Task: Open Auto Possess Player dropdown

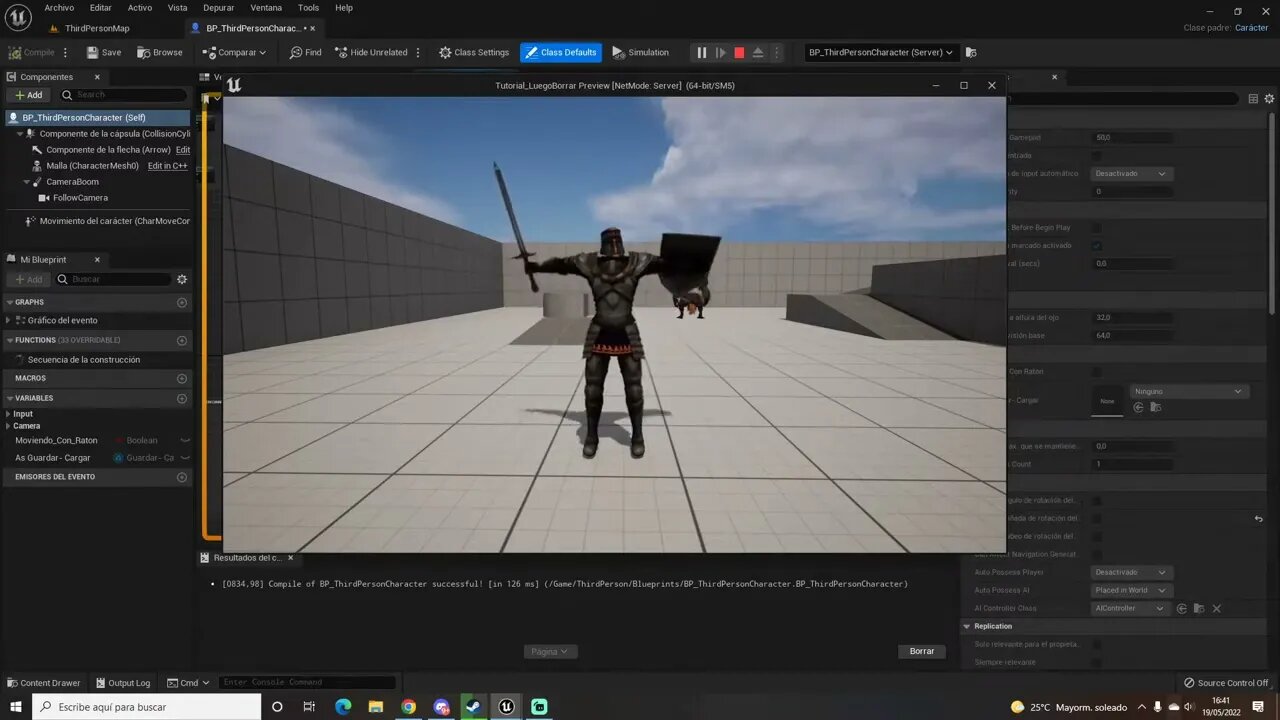Action: [1131, 572]
